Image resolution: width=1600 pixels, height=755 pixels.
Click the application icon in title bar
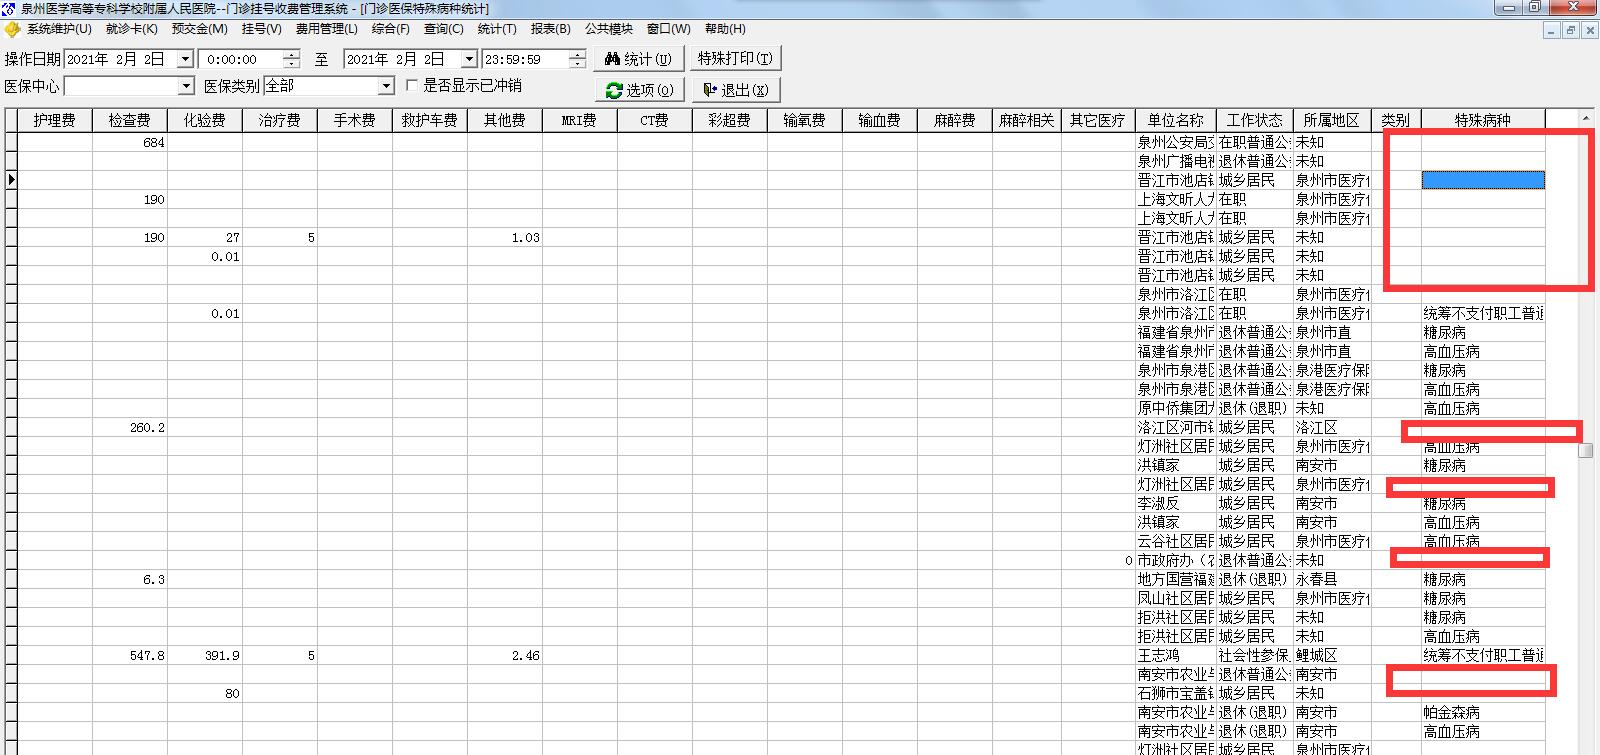(x=10, y=8)
